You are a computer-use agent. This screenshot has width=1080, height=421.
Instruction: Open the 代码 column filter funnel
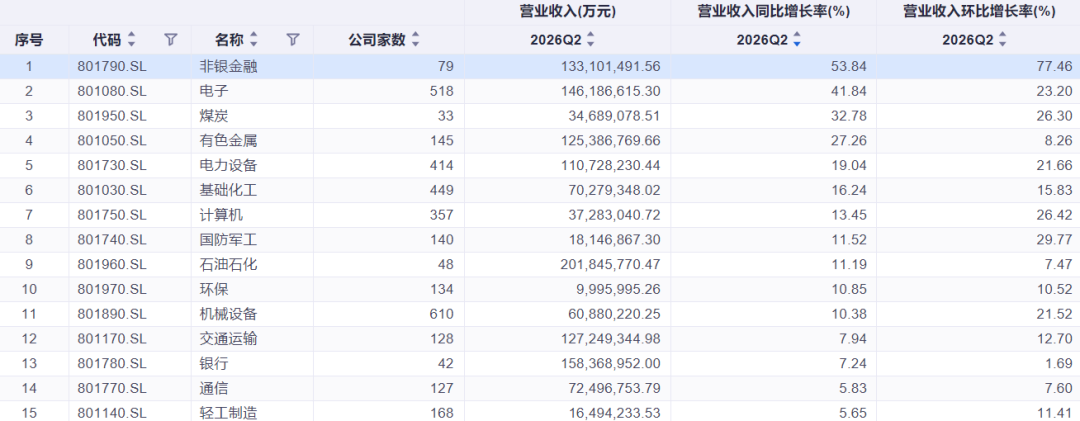(171, 40)
